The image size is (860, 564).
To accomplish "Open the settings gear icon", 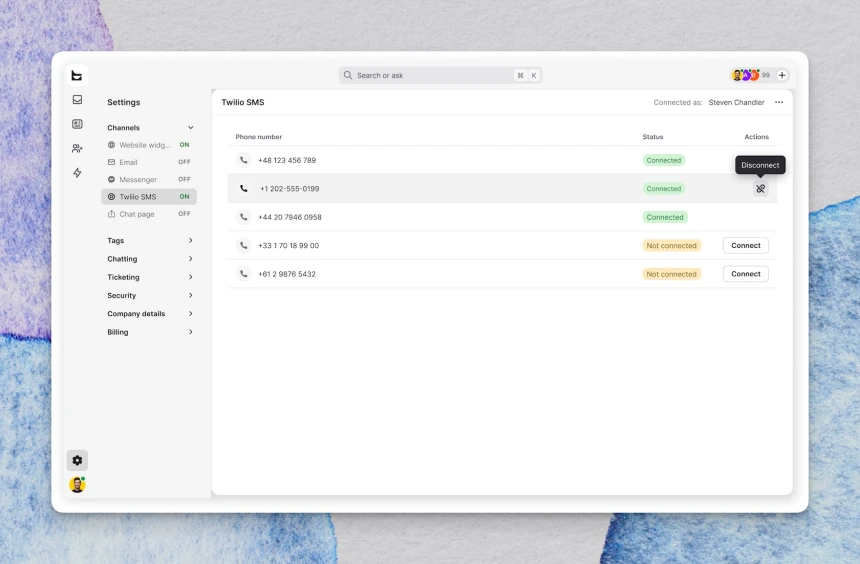I will [x=77, y=460].
